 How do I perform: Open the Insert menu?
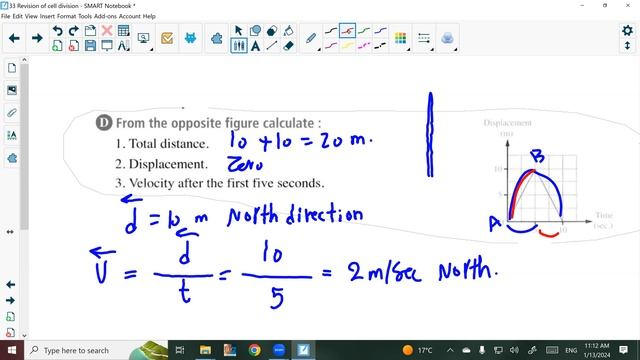(47, 16)
